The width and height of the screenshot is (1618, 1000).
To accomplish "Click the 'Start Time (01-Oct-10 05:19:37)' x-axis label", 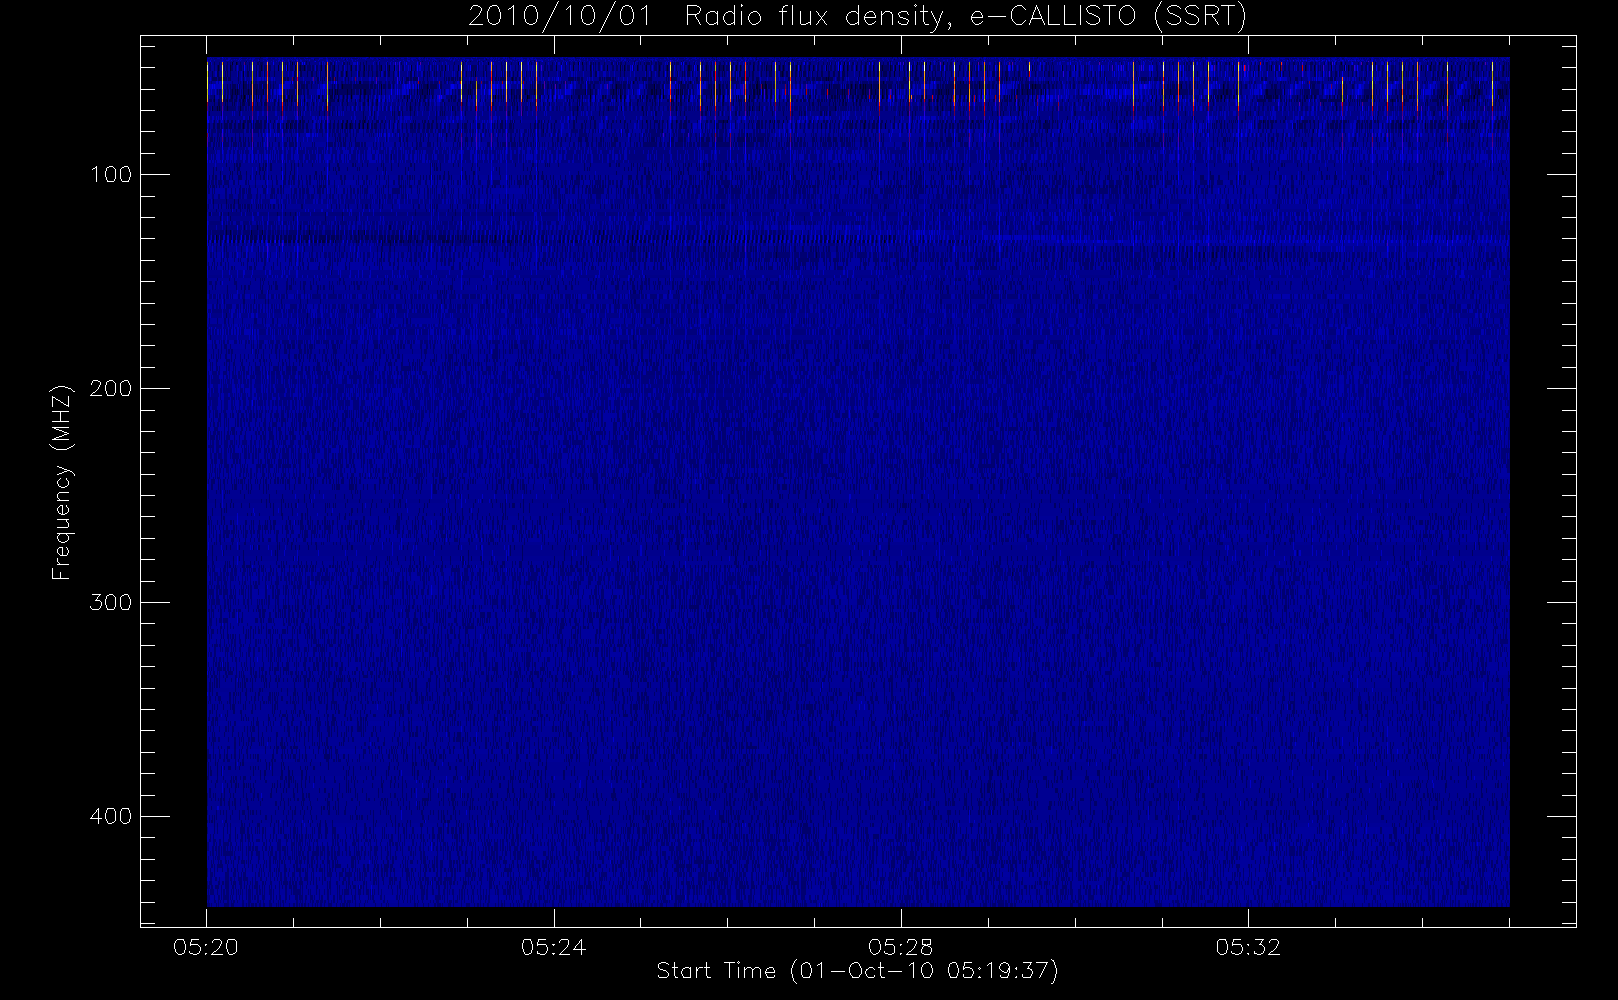I will (857, 971).
